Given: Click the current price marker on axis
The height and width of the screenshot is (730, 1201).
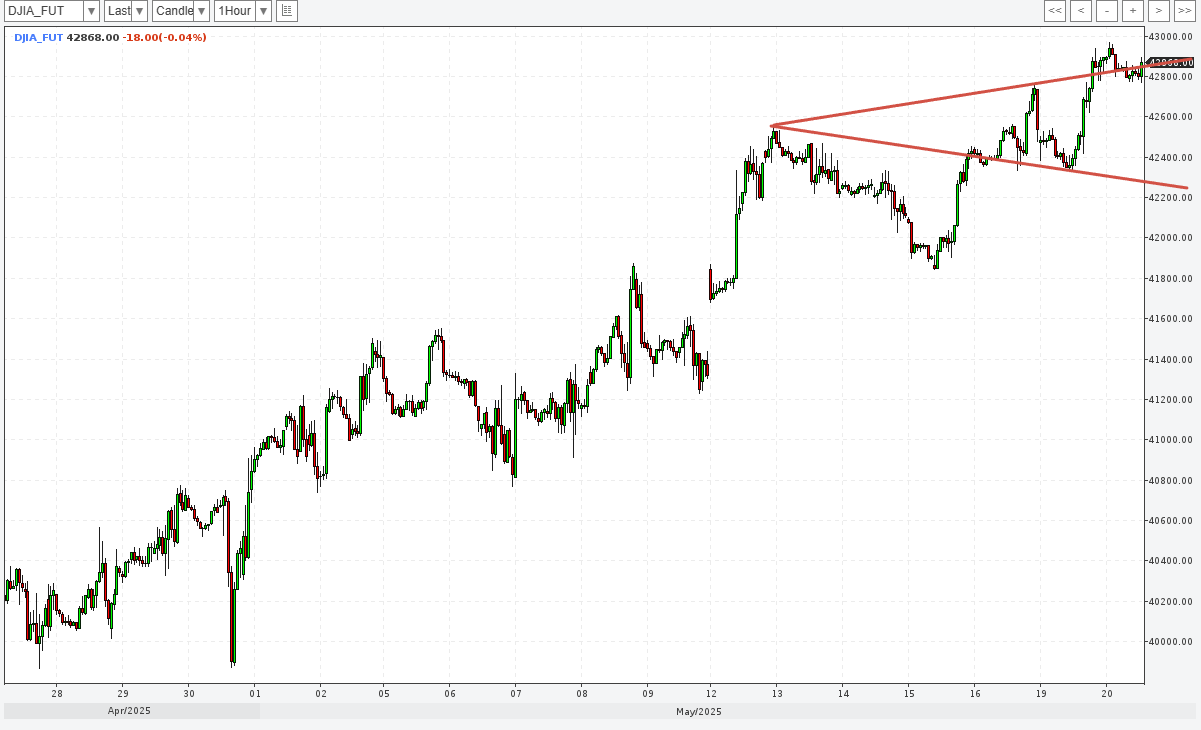Looking at the screenshot, I should pos(1171,62).
